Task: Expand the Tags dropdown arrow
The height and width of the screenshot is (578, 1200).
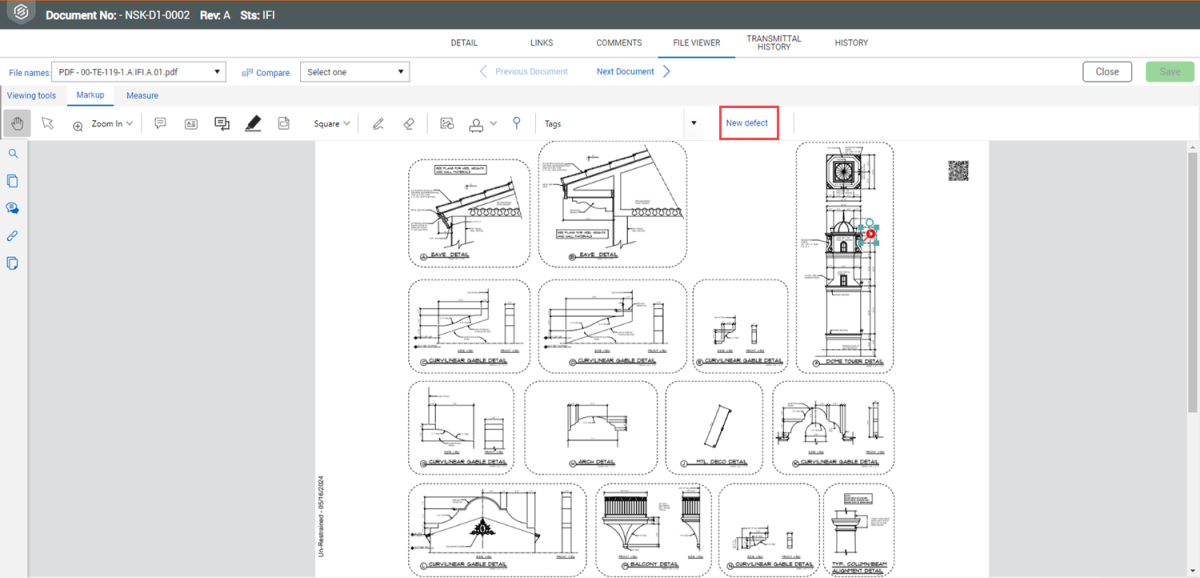Action: tap(693, 124)
